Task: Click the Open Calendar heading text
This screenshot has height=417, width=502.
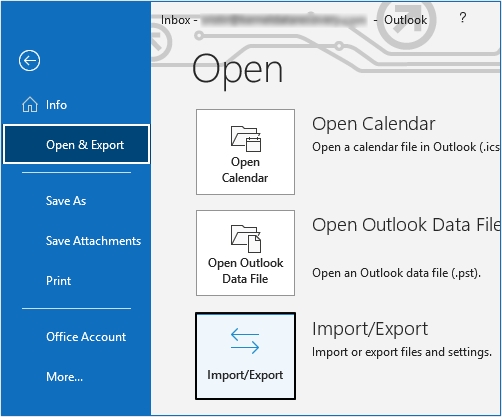Action: pos(374,124)
